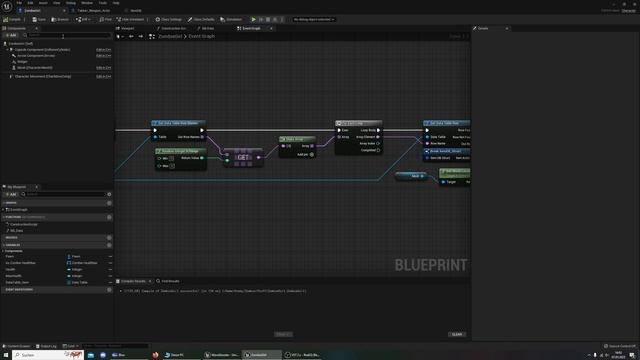Open Class Defaults from the toolbar
The image size is (640, 360).
click(201, 19)
